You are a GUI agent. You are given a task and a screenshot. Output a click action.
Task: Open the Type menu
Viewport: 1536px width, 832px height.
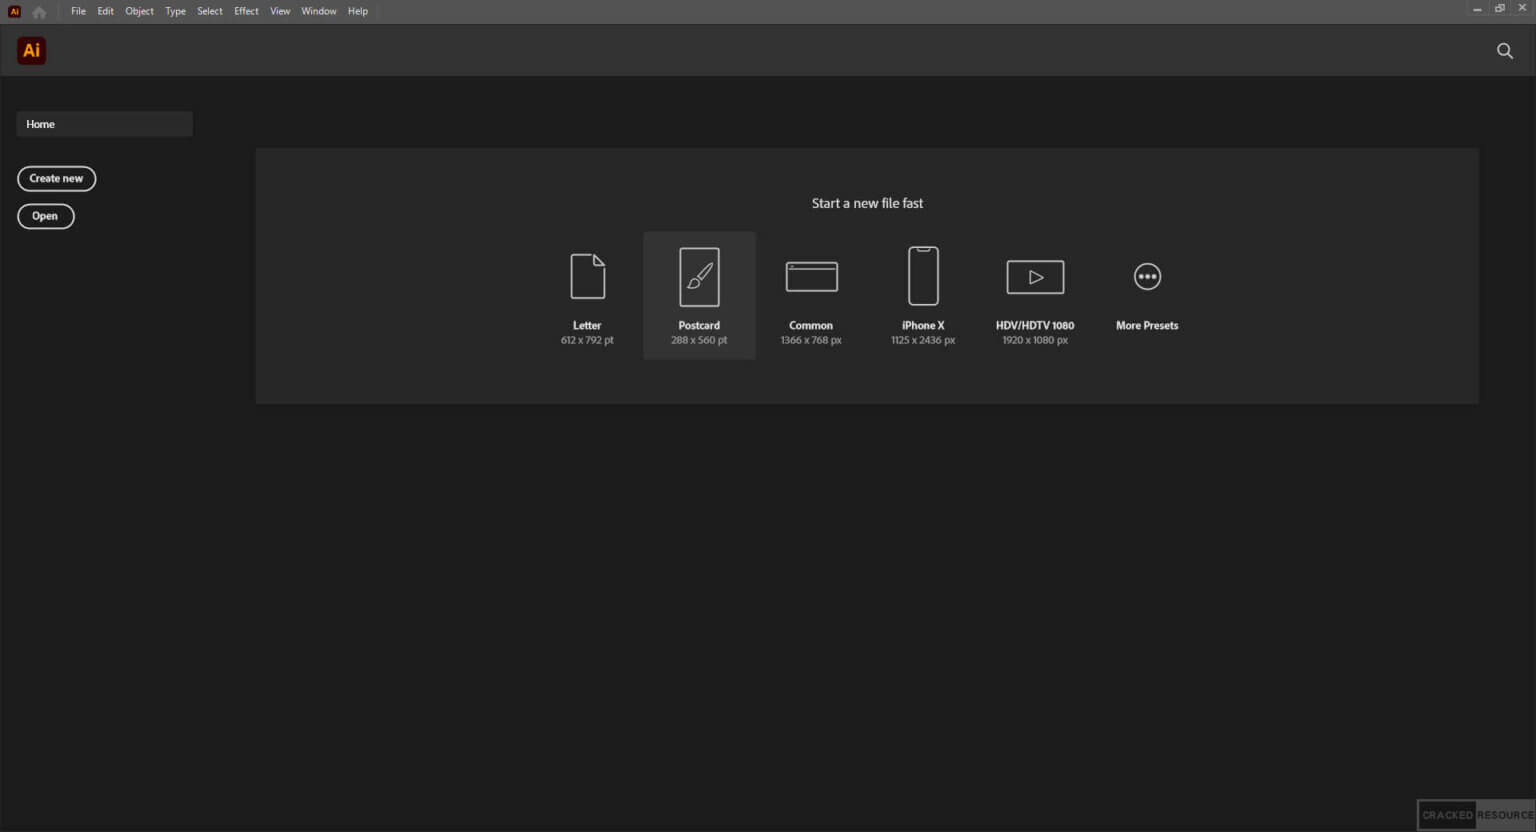[175, 11]
